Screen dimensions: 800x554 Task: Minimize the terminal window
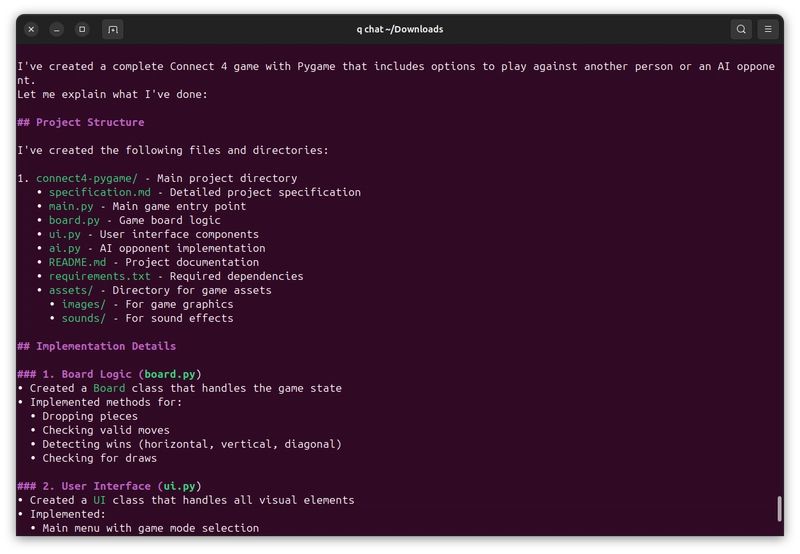tap(57, 30)
